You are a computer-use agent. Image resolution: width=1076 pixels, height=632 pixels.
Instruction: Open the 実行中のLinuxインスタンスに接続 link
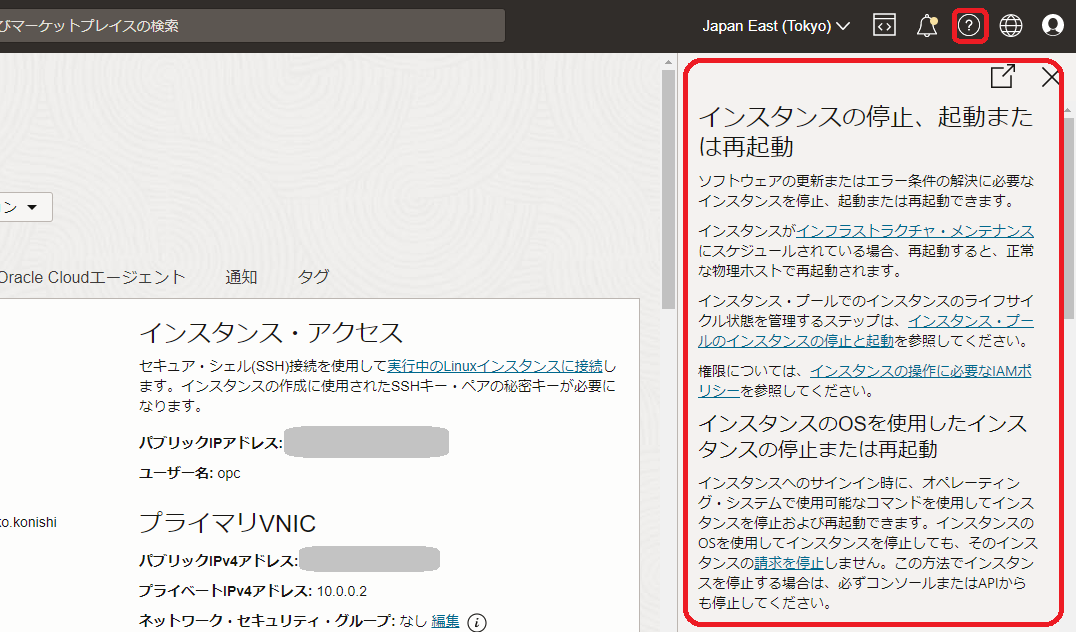[495, 366]
